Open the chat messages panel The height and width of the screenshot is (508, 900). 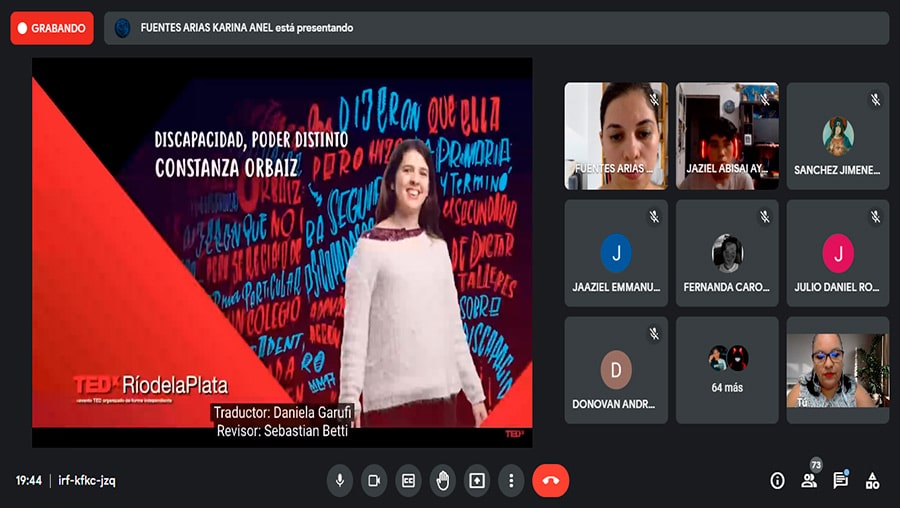(x=840, y=481)
